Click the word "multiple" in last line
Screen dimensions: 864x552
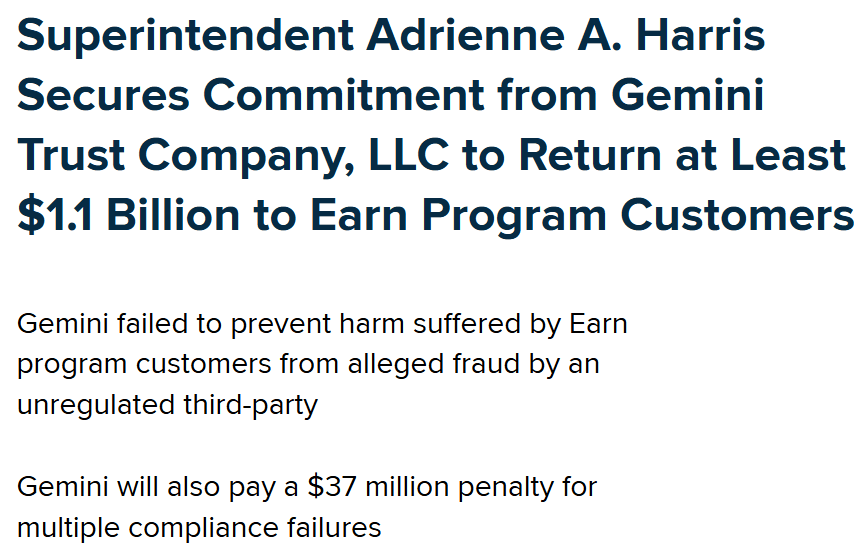point(68,528)
